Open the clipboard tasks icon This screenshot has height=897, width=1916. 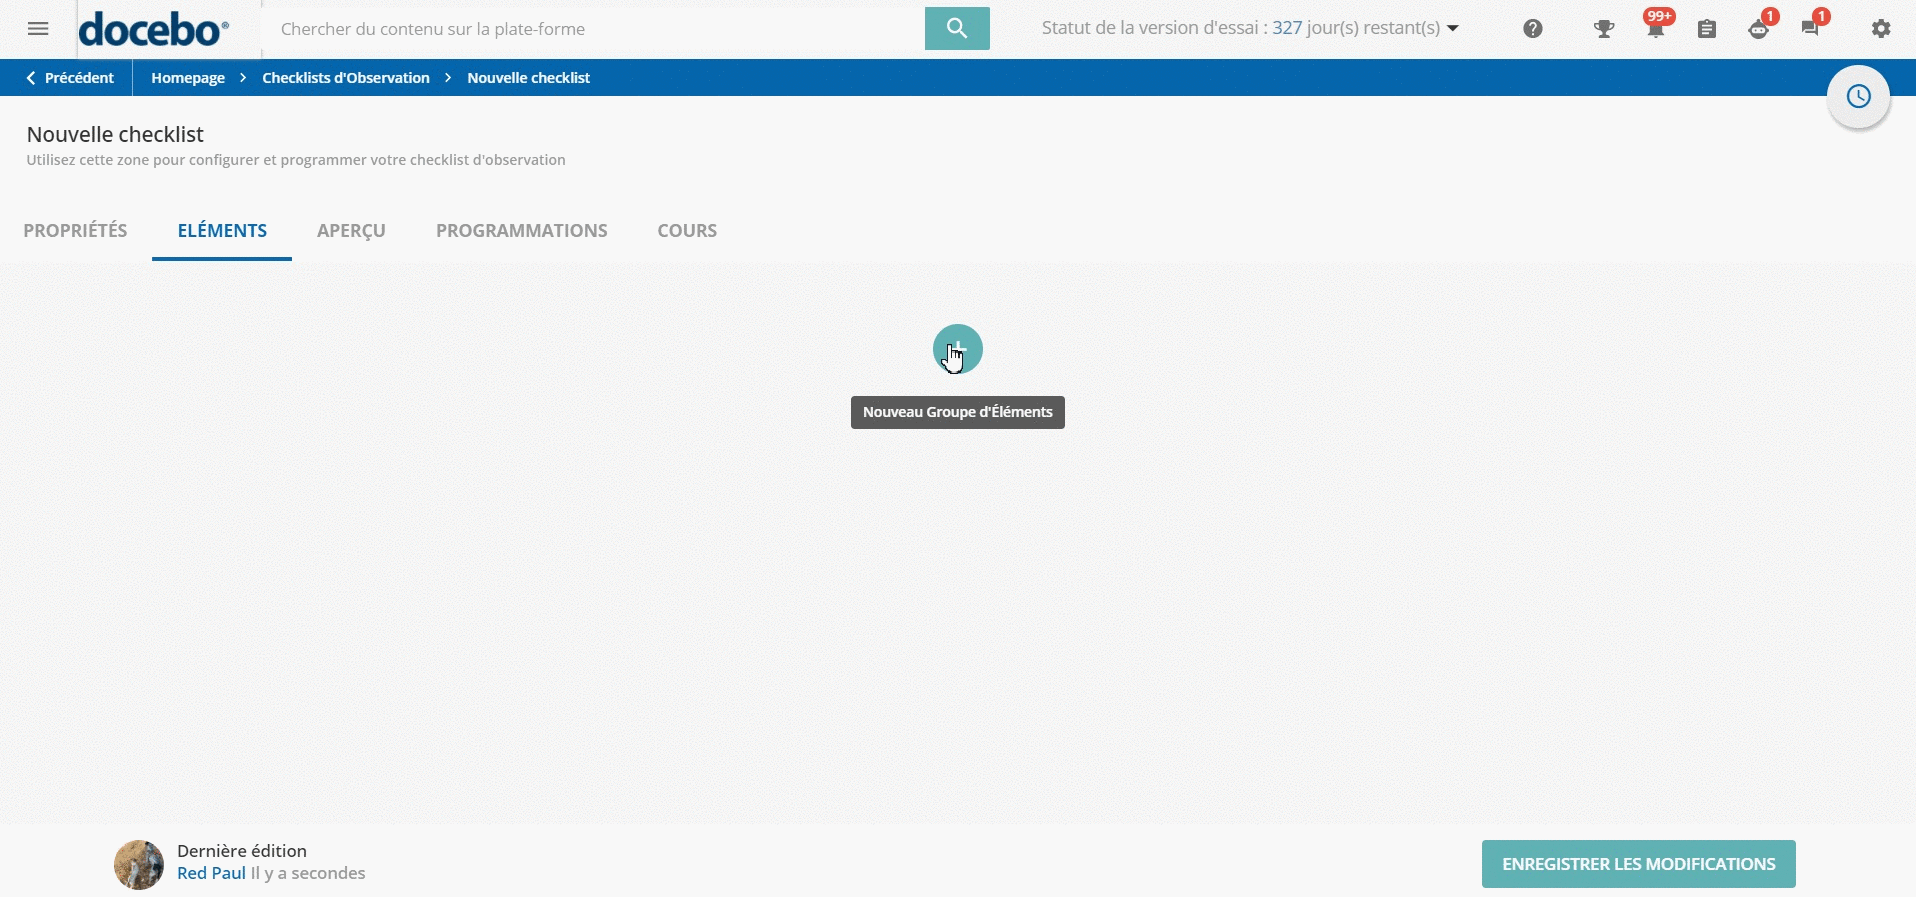(1707, 29)
